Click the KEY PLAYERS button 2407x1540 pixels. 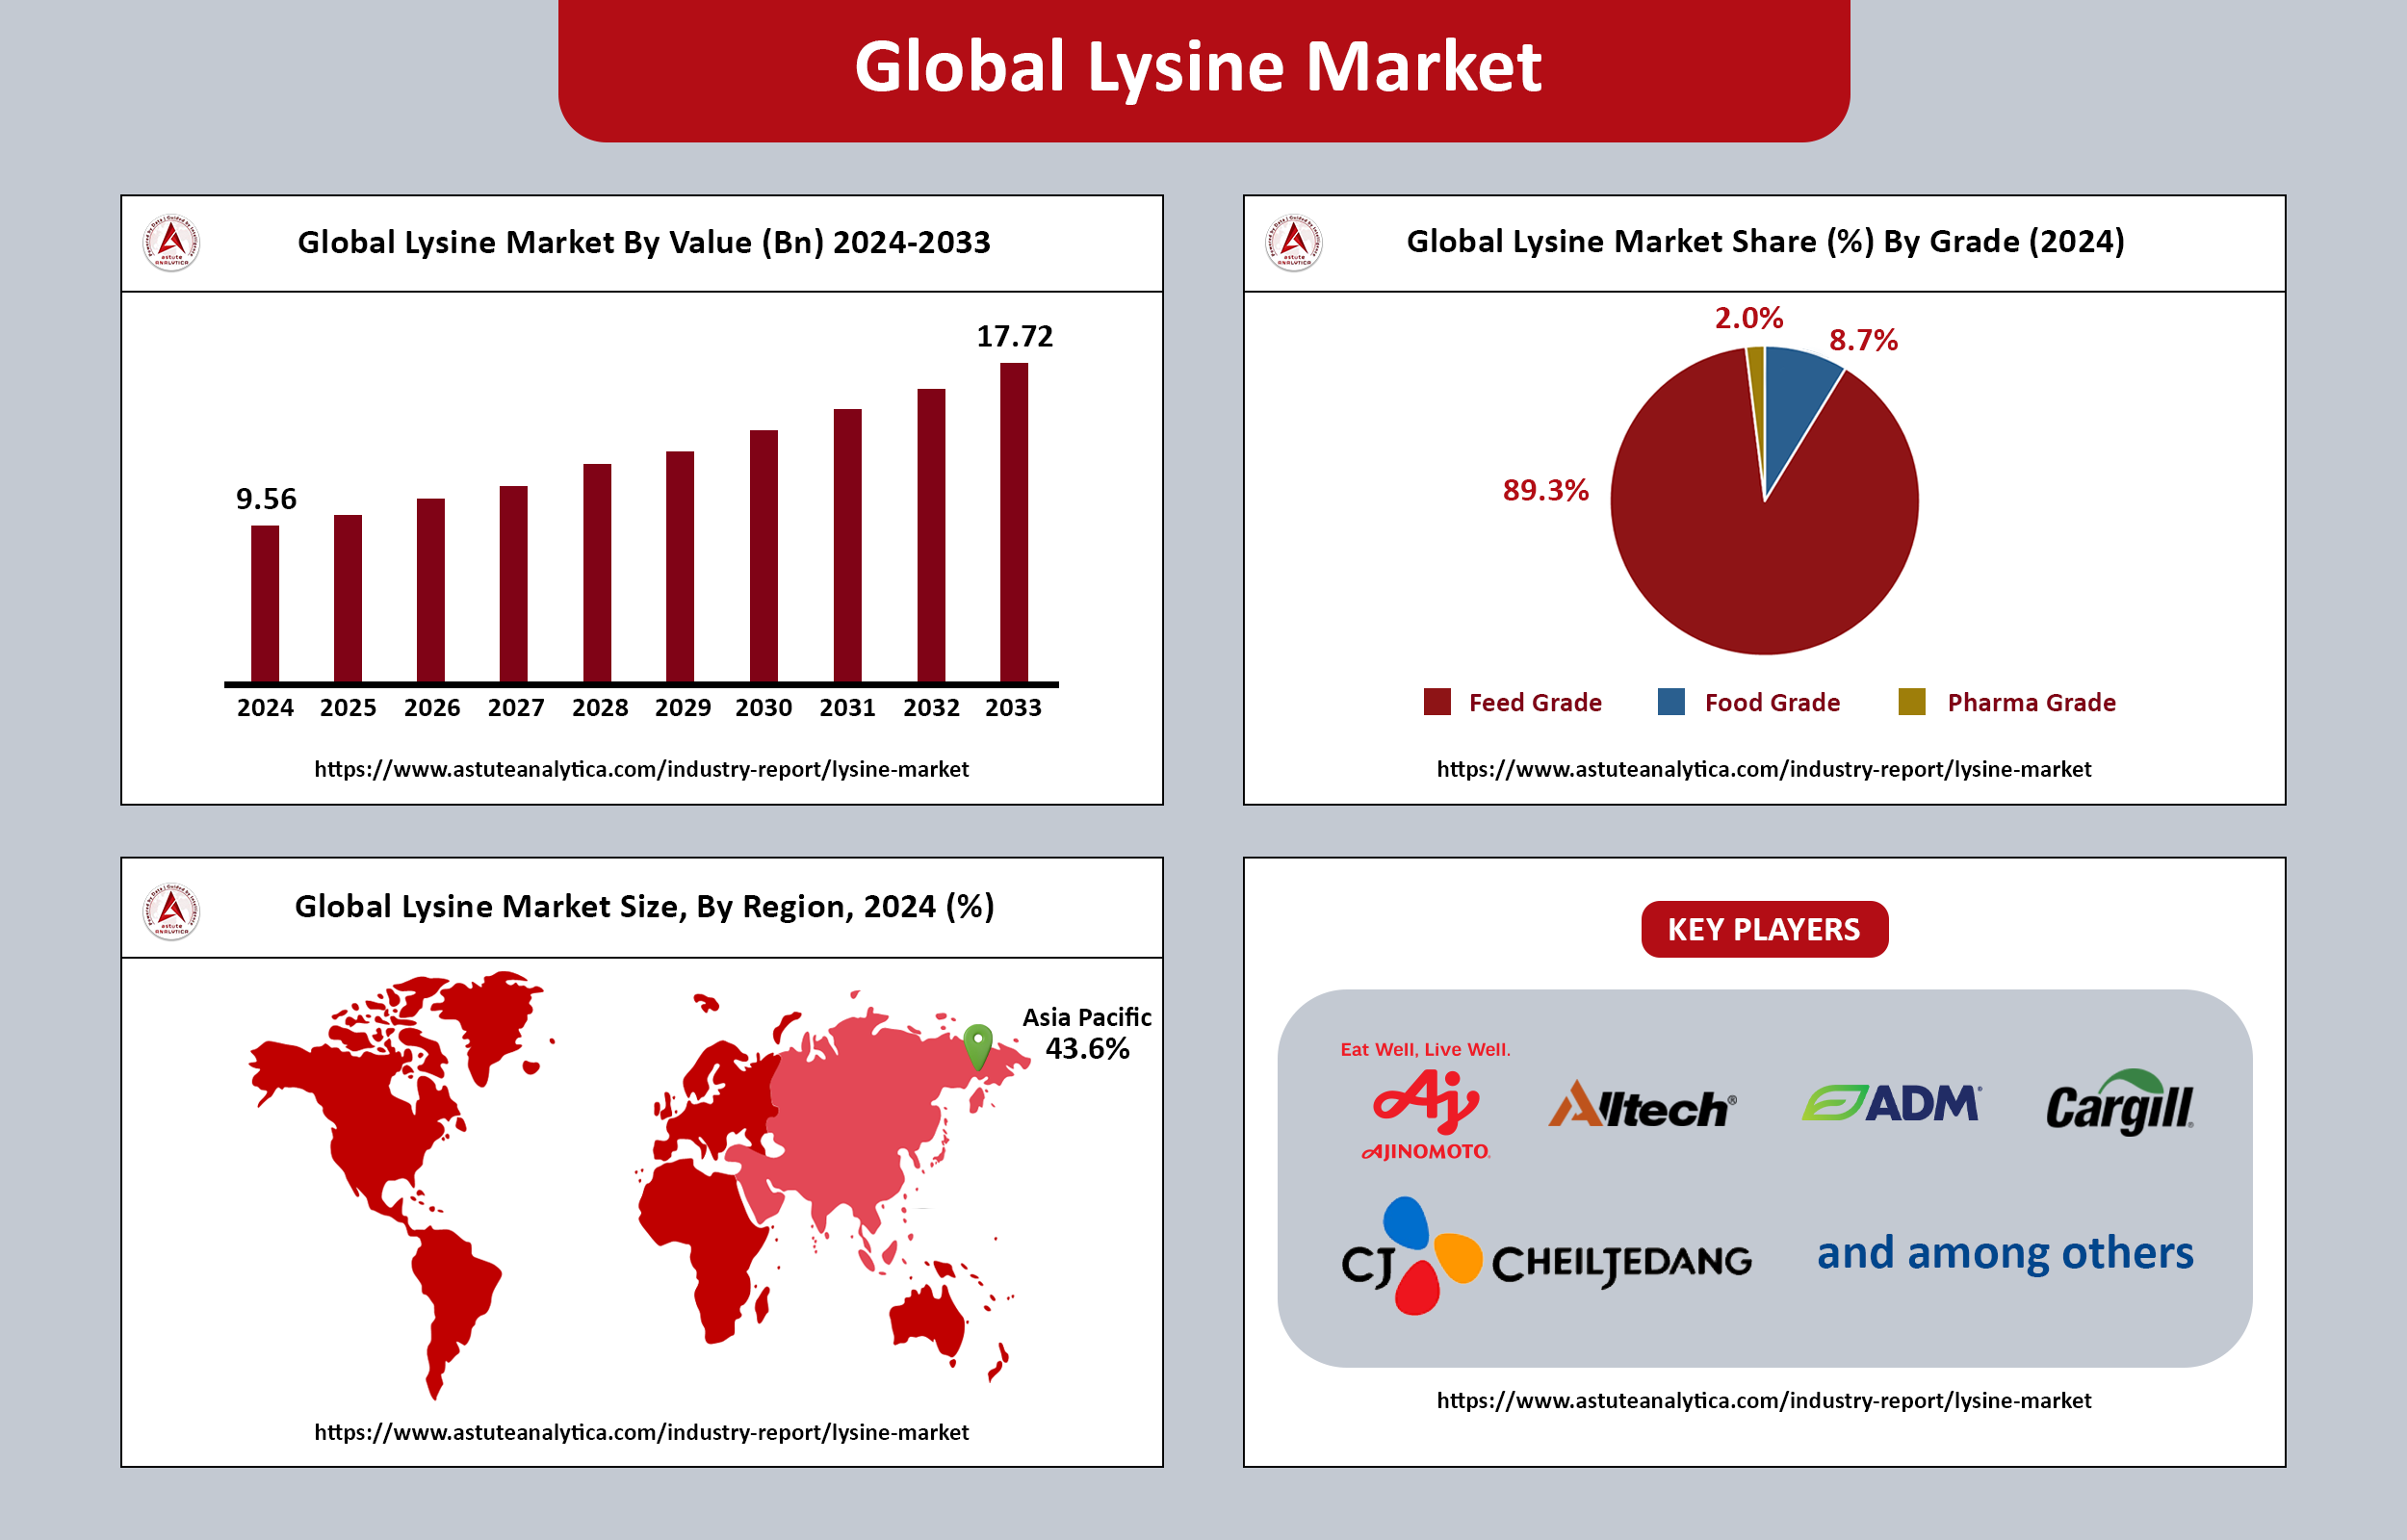[1764, 929]
